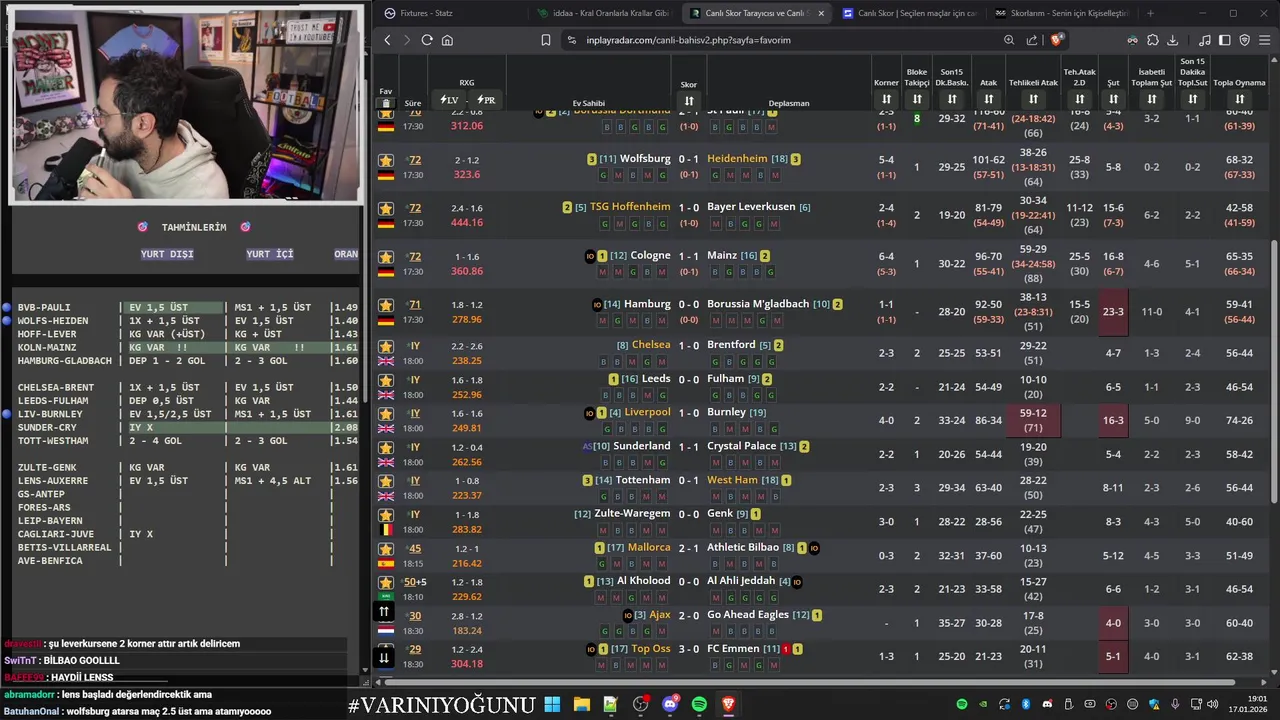Open Brave Shields lion icon

[1056, 40]
